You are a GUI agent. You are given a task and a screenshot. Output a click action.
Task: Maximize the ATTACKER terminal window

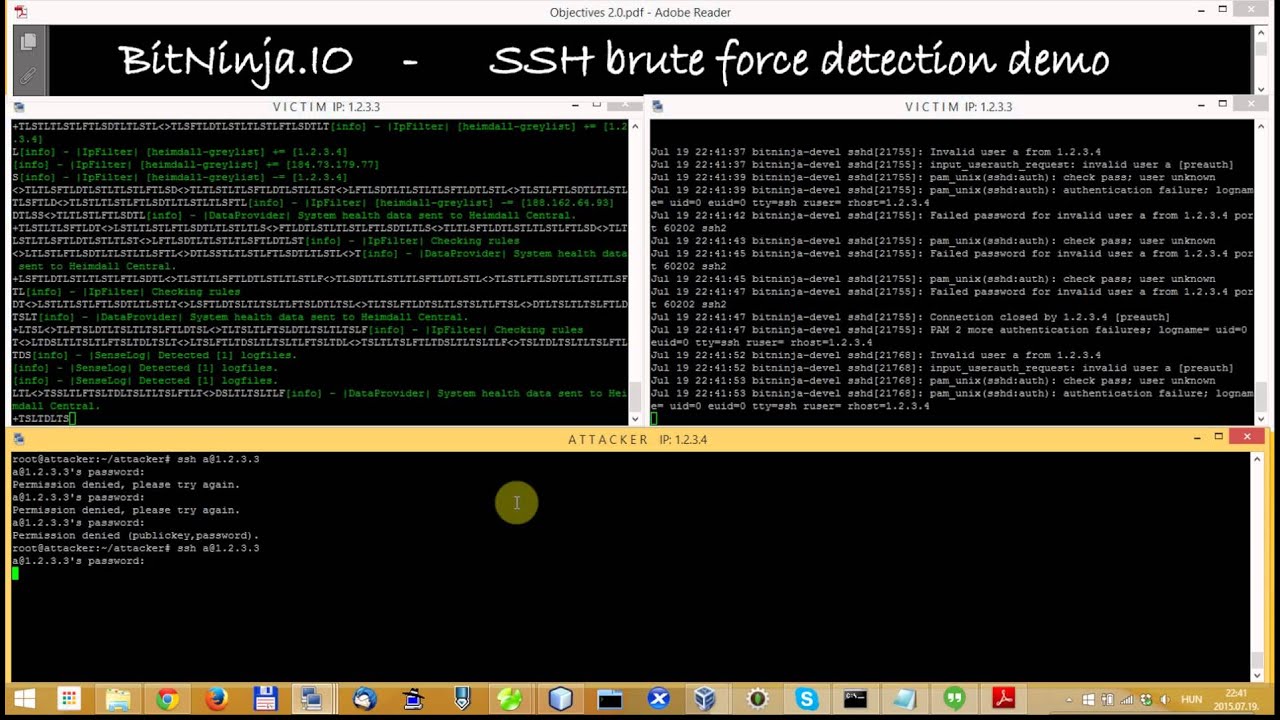click(x=1219, y=437)
